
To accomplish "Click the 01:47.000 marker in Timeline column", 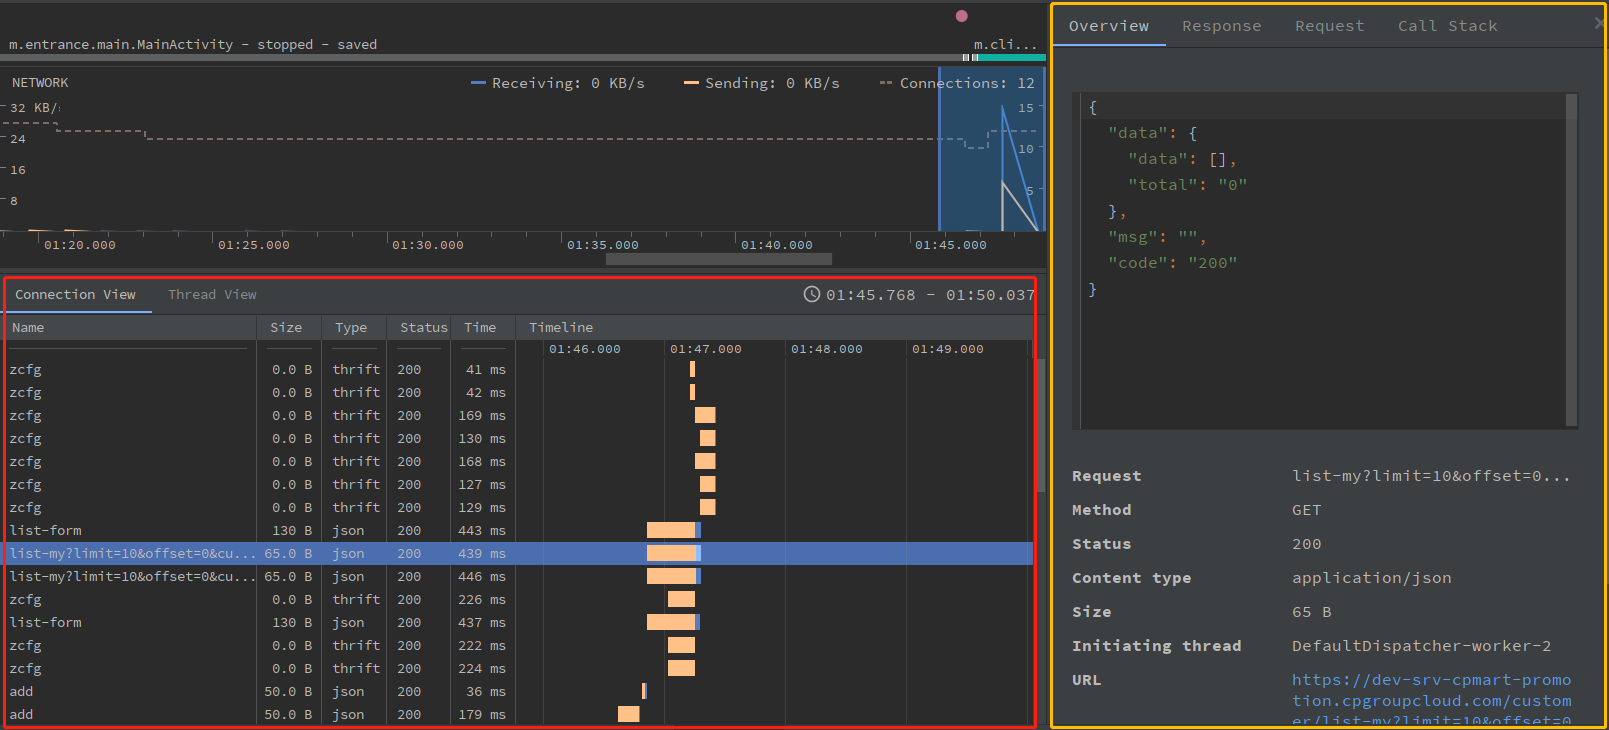I will [706, 349].
